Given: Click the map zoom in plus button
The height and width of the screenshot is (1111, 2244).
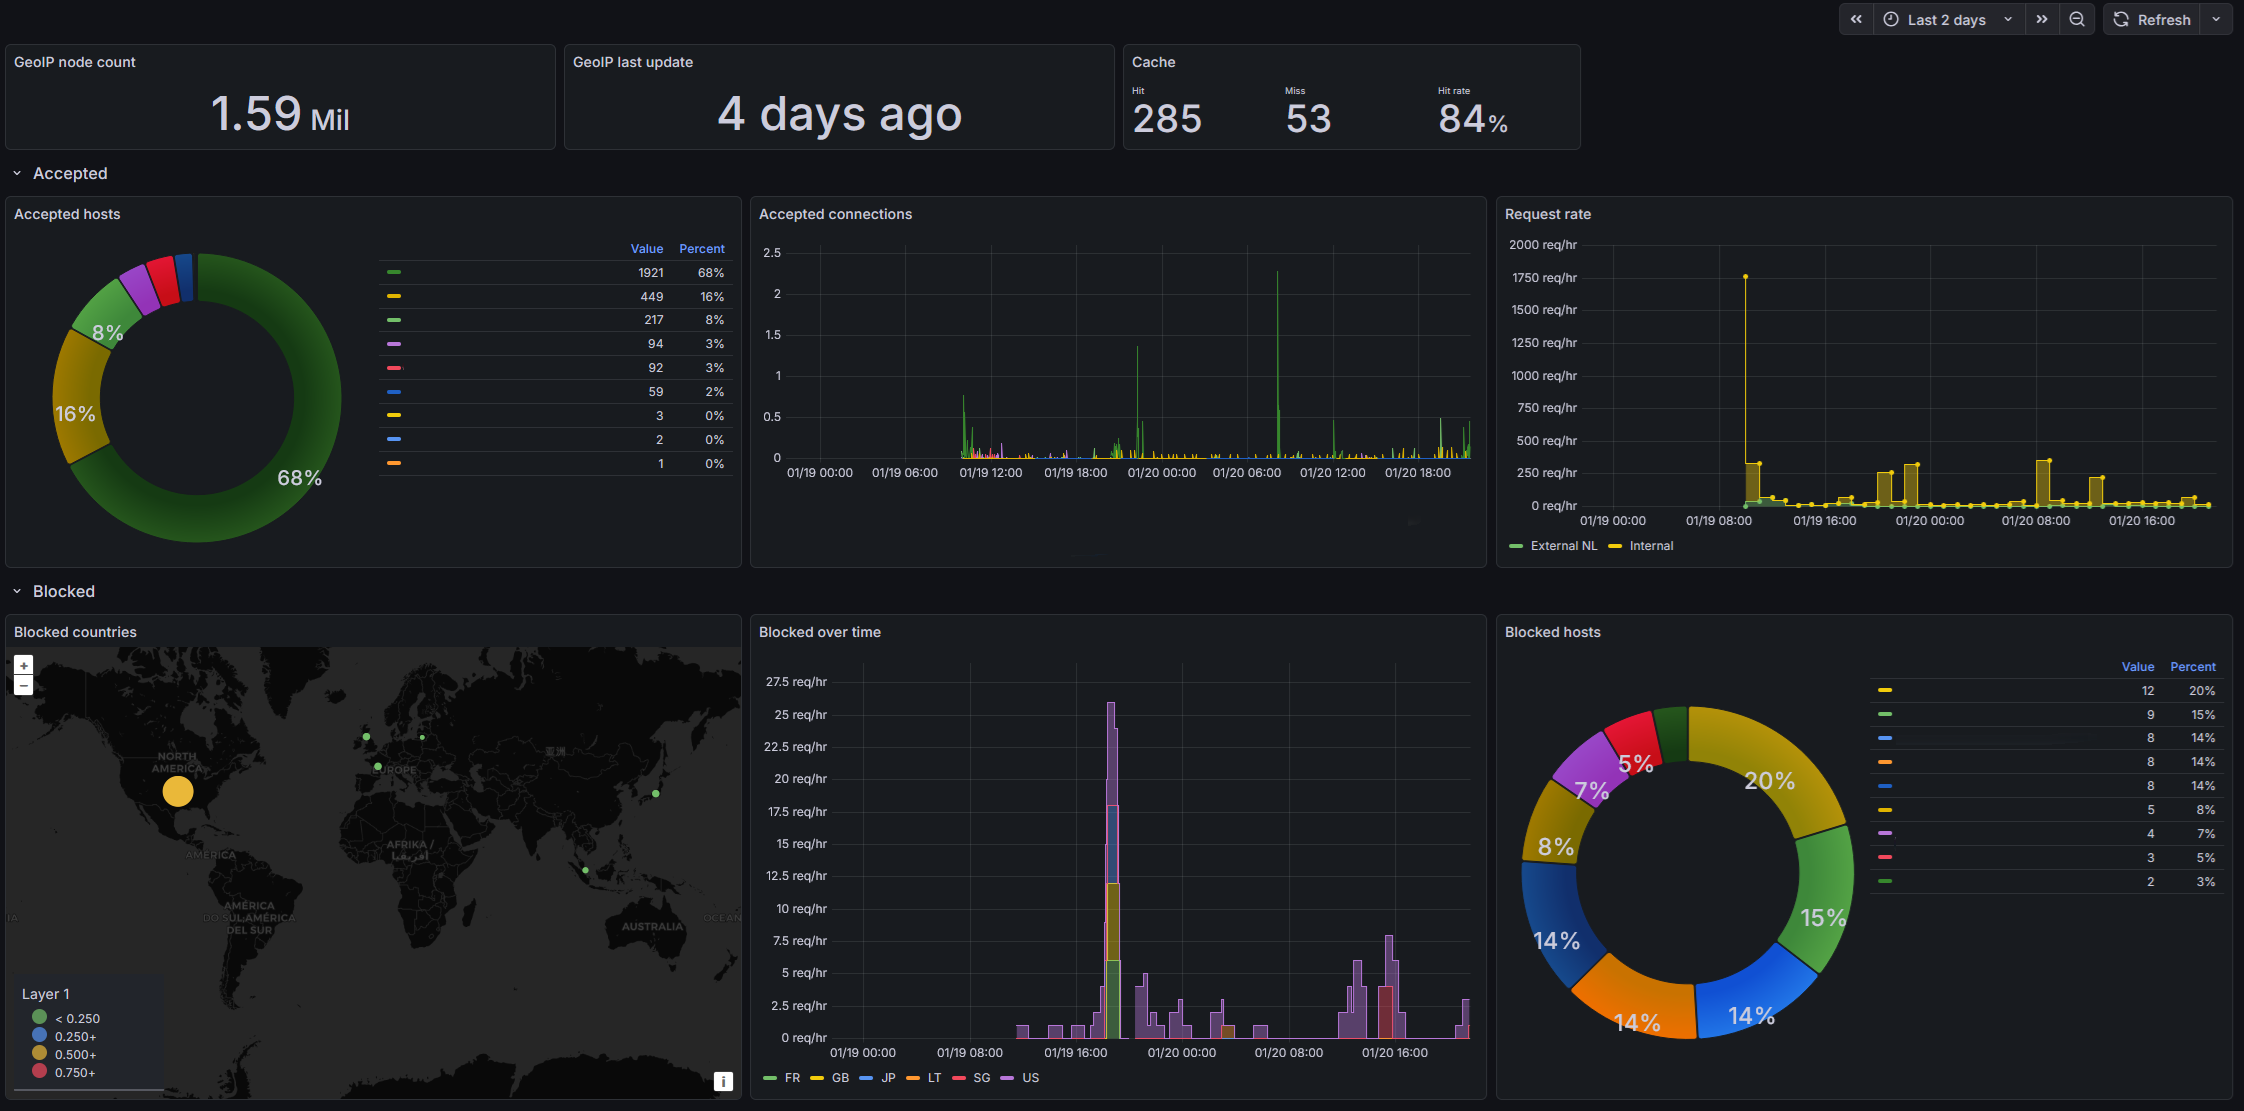Looking at the screenshot, I should [24, 665].
